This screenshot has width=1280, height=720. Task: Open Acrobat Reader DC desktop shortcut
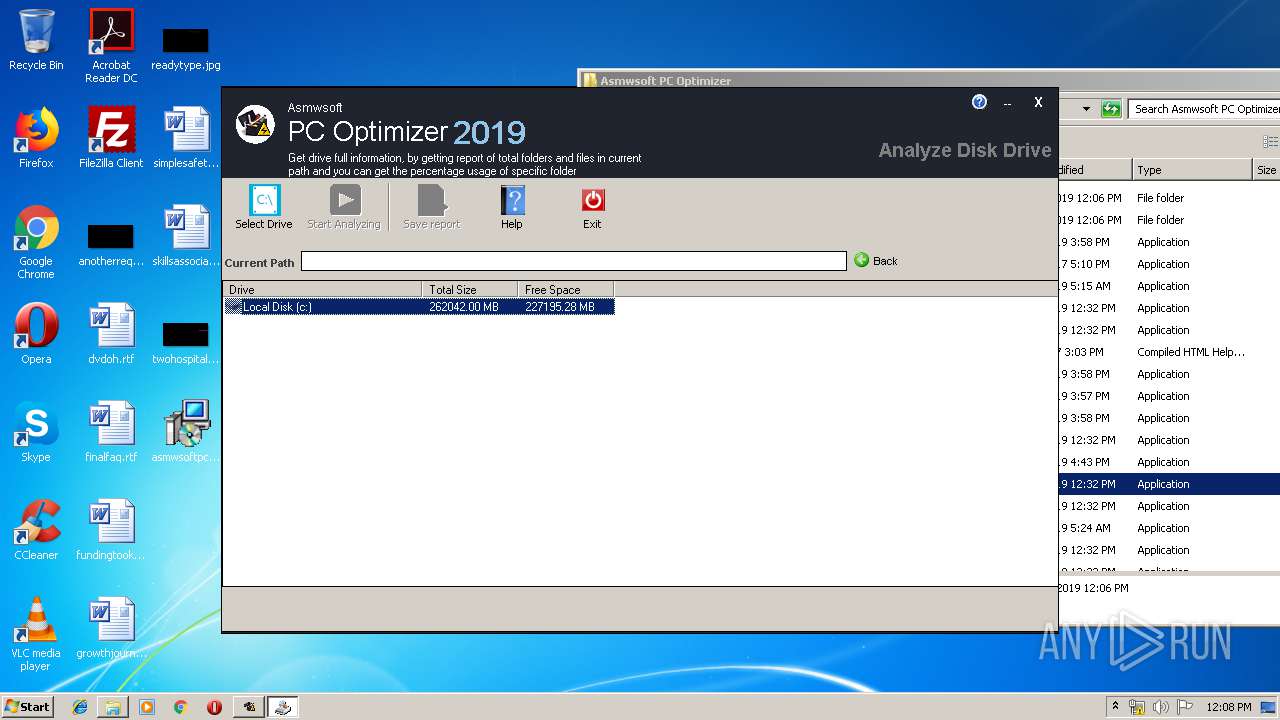pos(111,46)
